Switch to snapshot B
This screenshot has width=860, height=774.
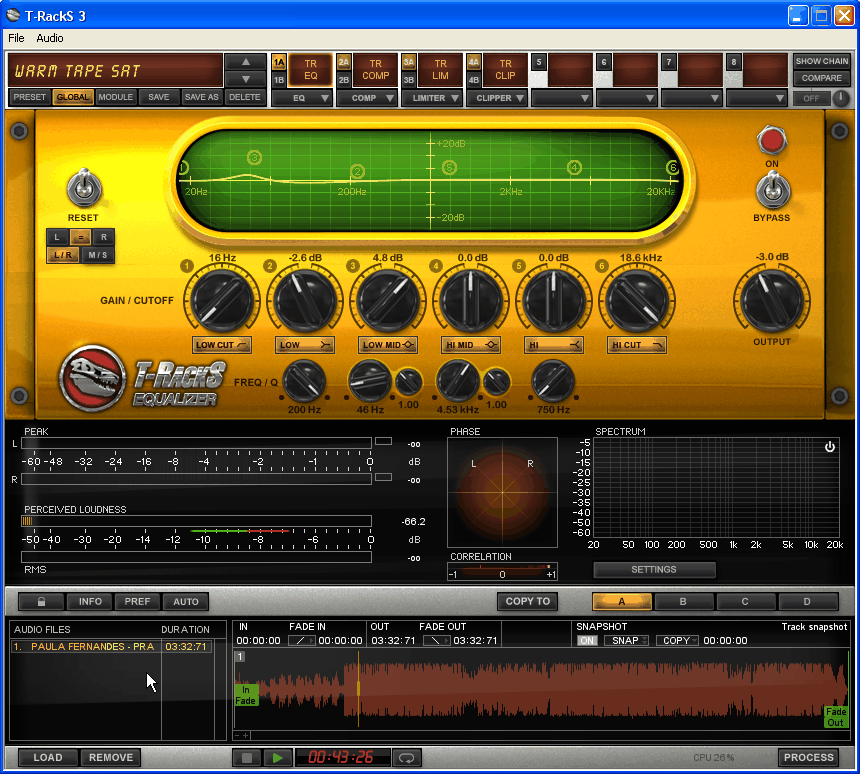(683, 601)
